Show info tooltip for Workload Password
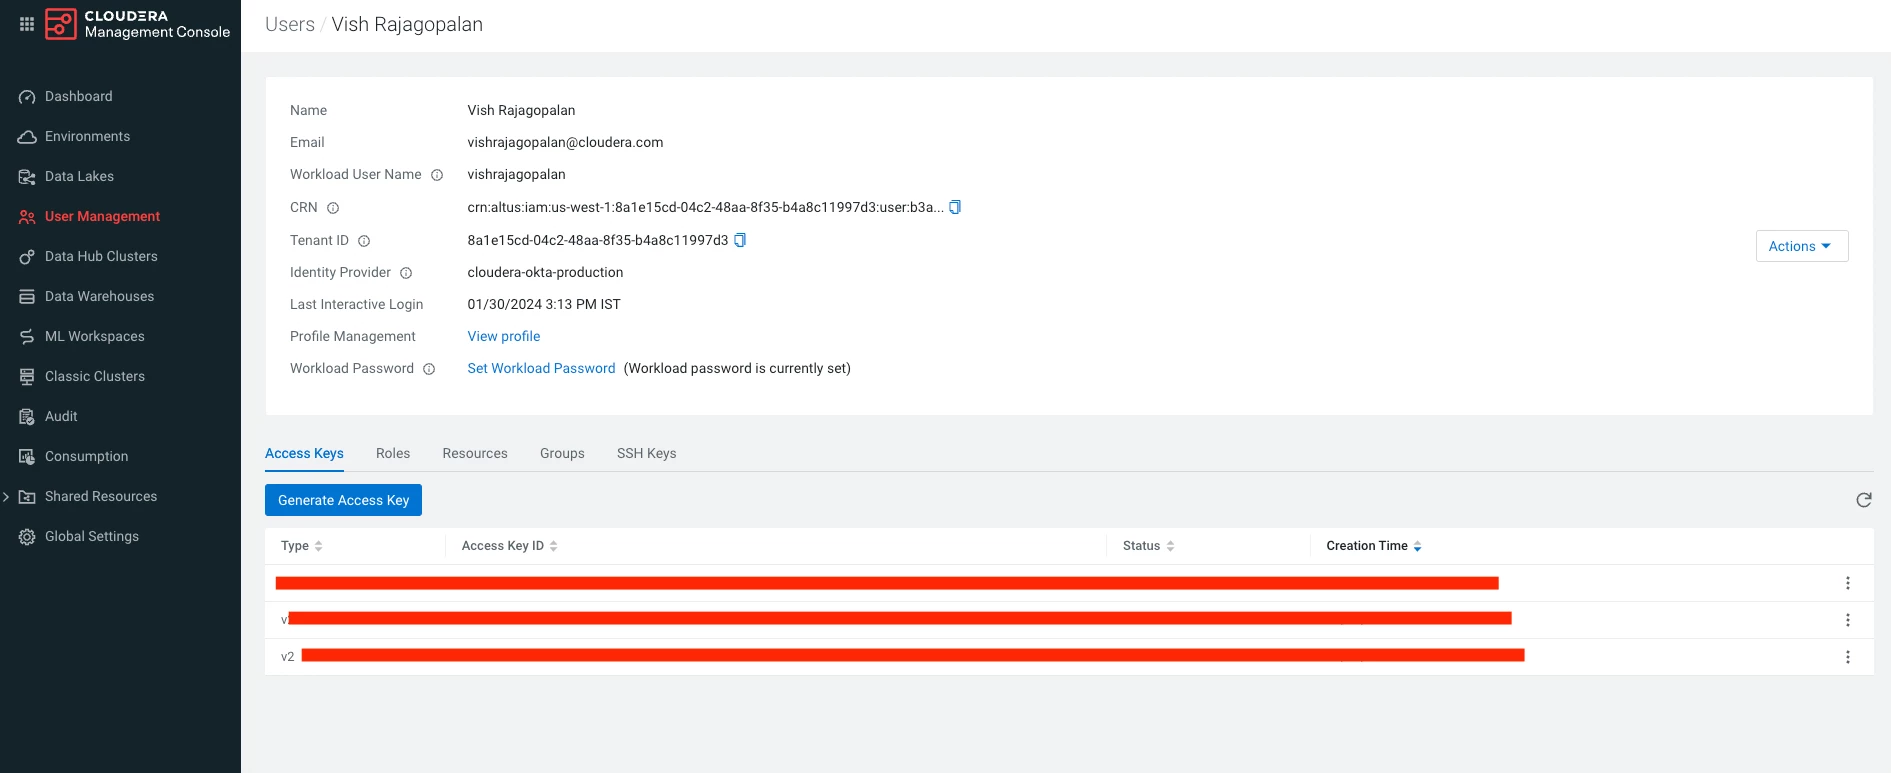Screen dimensions: 1891x773 coord(429,369)
